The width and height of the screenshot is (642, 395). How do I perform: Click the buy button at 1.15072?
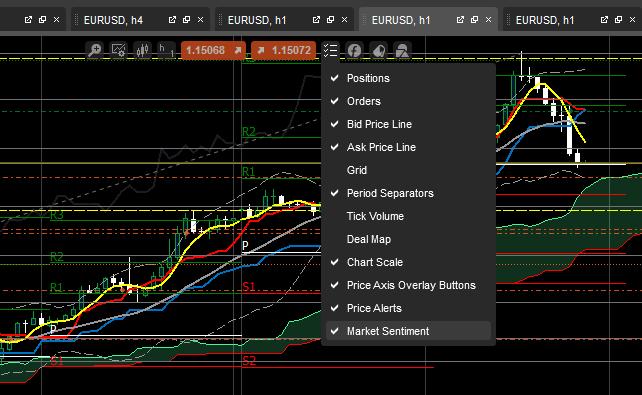click(x=283, y=50)
